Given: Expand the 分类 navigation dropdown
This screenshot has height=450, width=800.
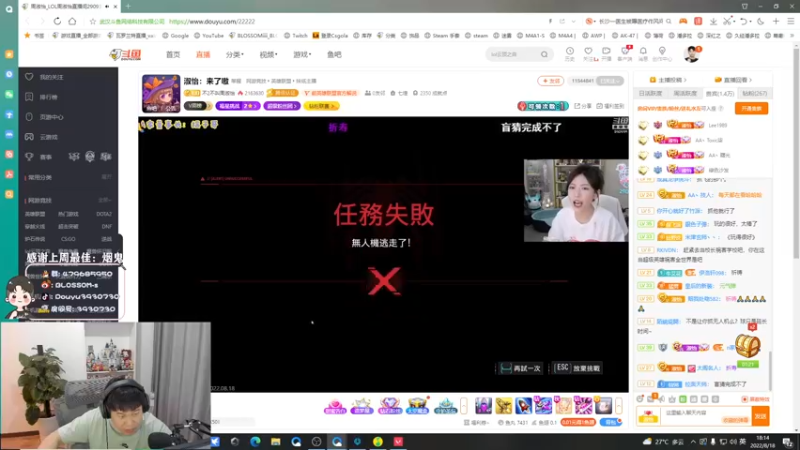Looking at the screenshot, I should click(235, 55).
